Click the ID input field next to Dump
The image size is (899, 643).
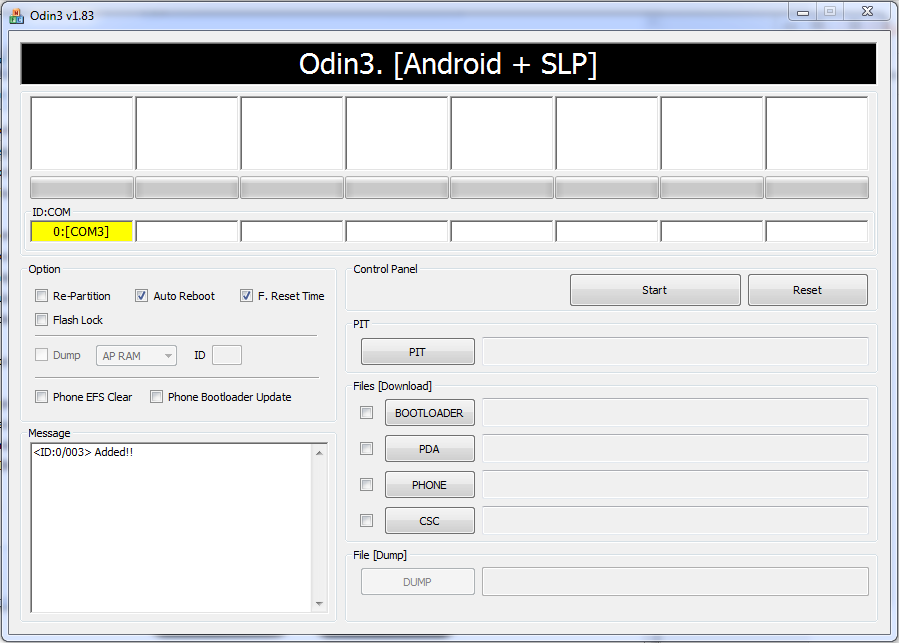226,355
